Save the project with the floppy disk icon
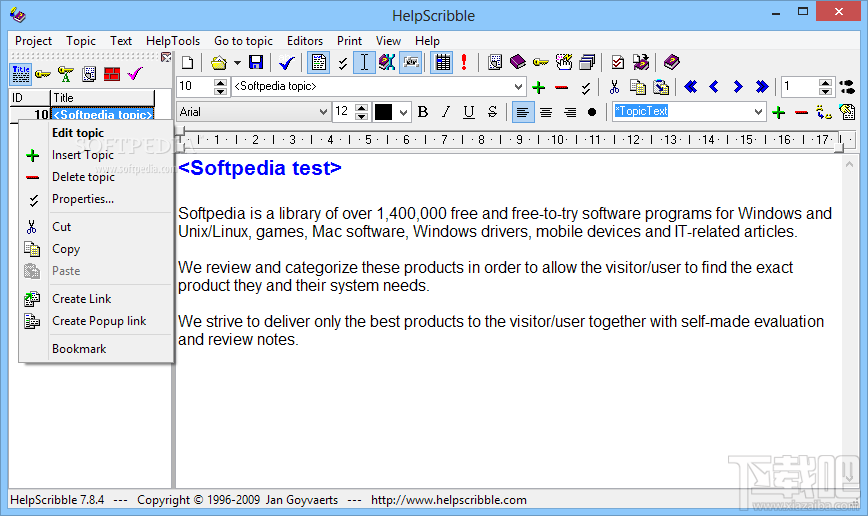The height and width of the screenshot is (516, 868). point(256,63)
